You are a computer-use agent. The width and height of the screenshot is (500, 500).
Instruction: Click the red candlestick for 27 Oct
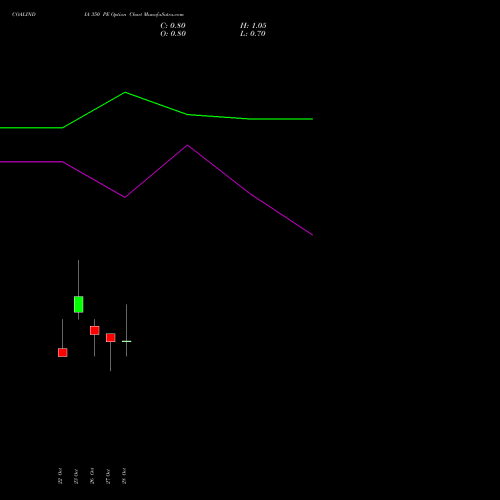111,337
